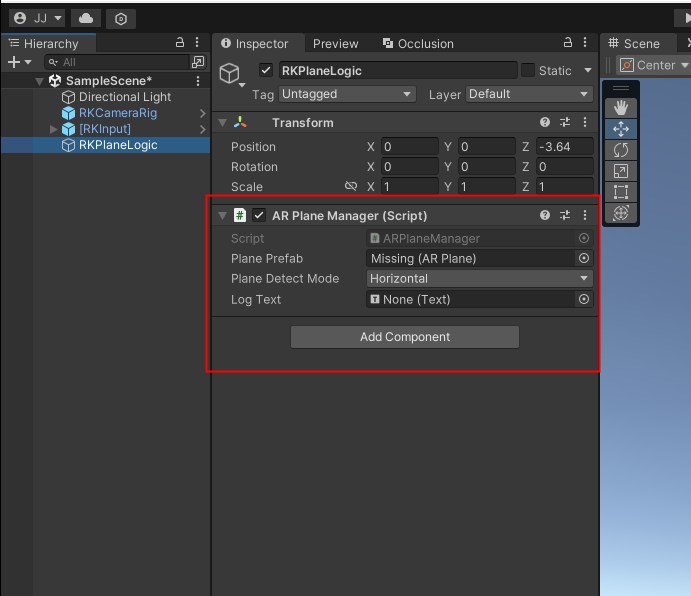The width and height of the screenshot is (691, 596).
Task: Select the Scale tool
Action: click(621, 171)
